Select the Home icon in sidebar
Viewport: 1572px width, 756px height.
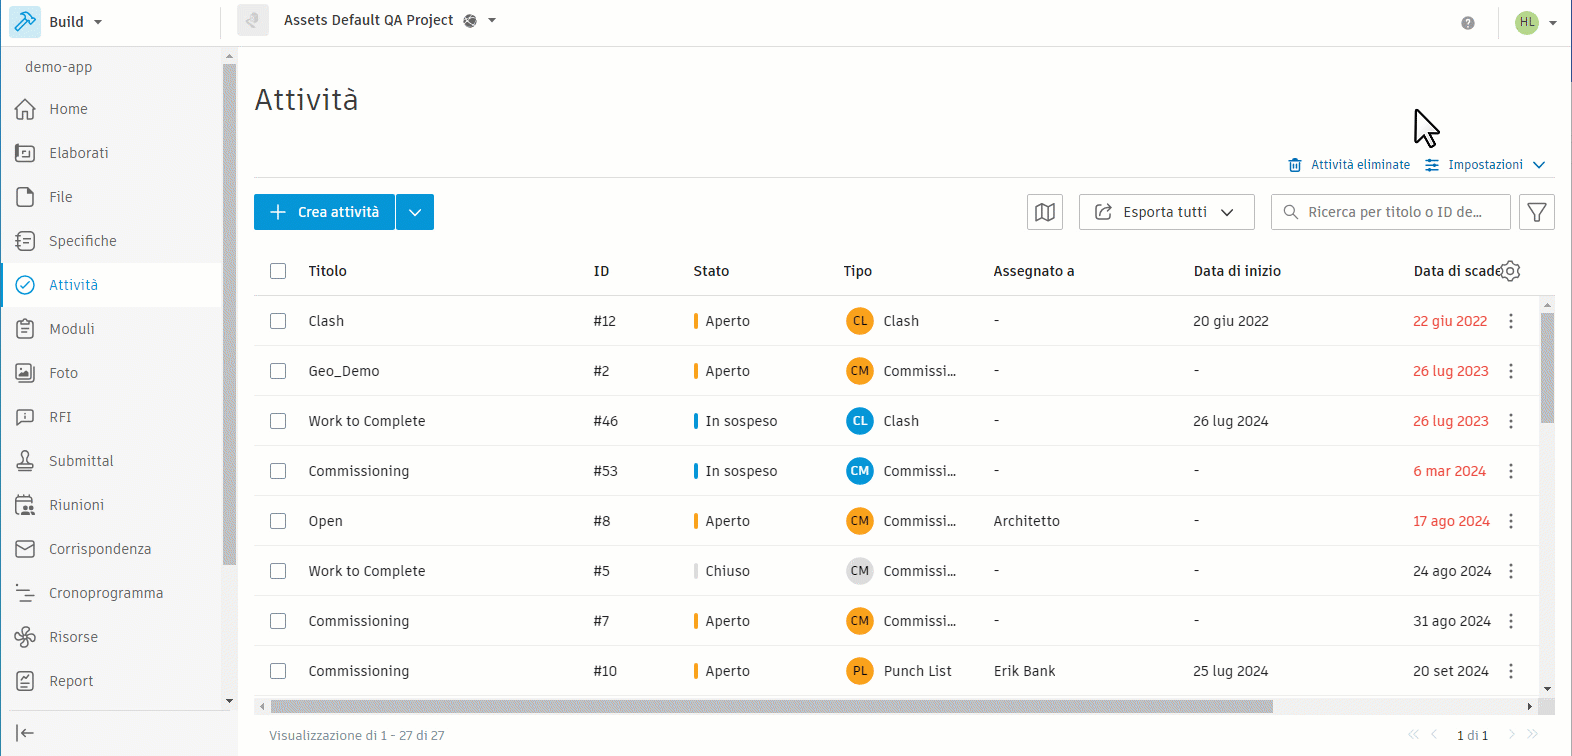pyautogui.click(x=25, y=109)
